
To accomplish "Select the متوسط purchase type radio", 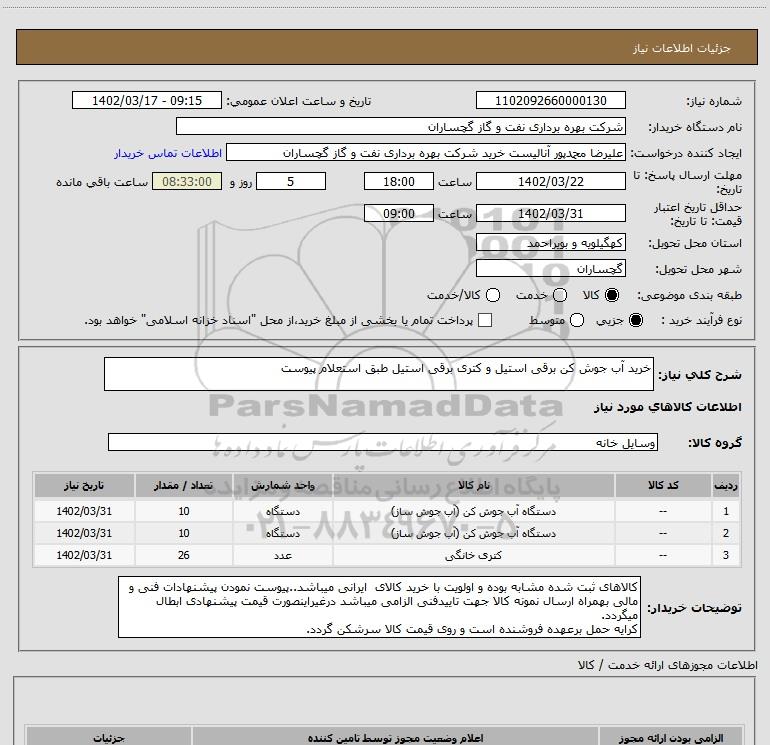I will pyautogui.click(x=577, y=320).
